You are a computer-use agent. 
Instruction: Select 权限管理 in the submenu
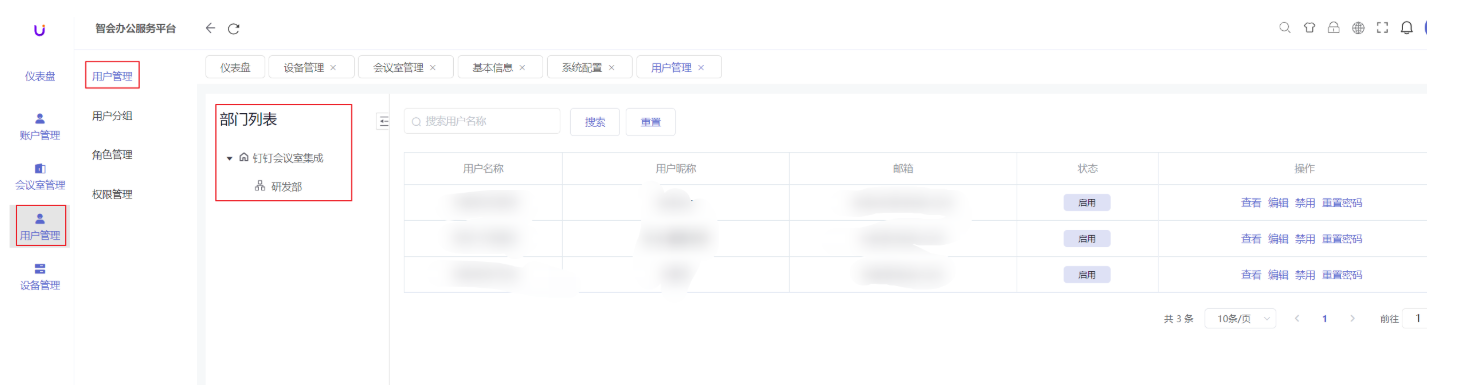112,194
